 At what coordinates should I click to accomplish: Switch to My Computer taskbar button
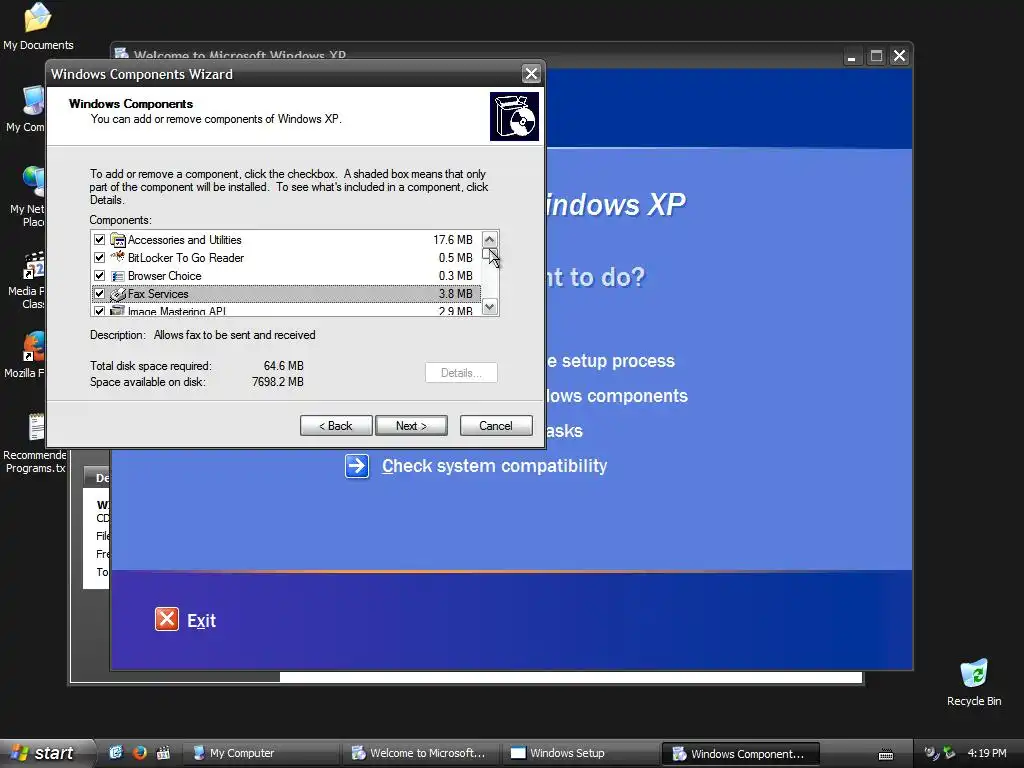point(260,754)
